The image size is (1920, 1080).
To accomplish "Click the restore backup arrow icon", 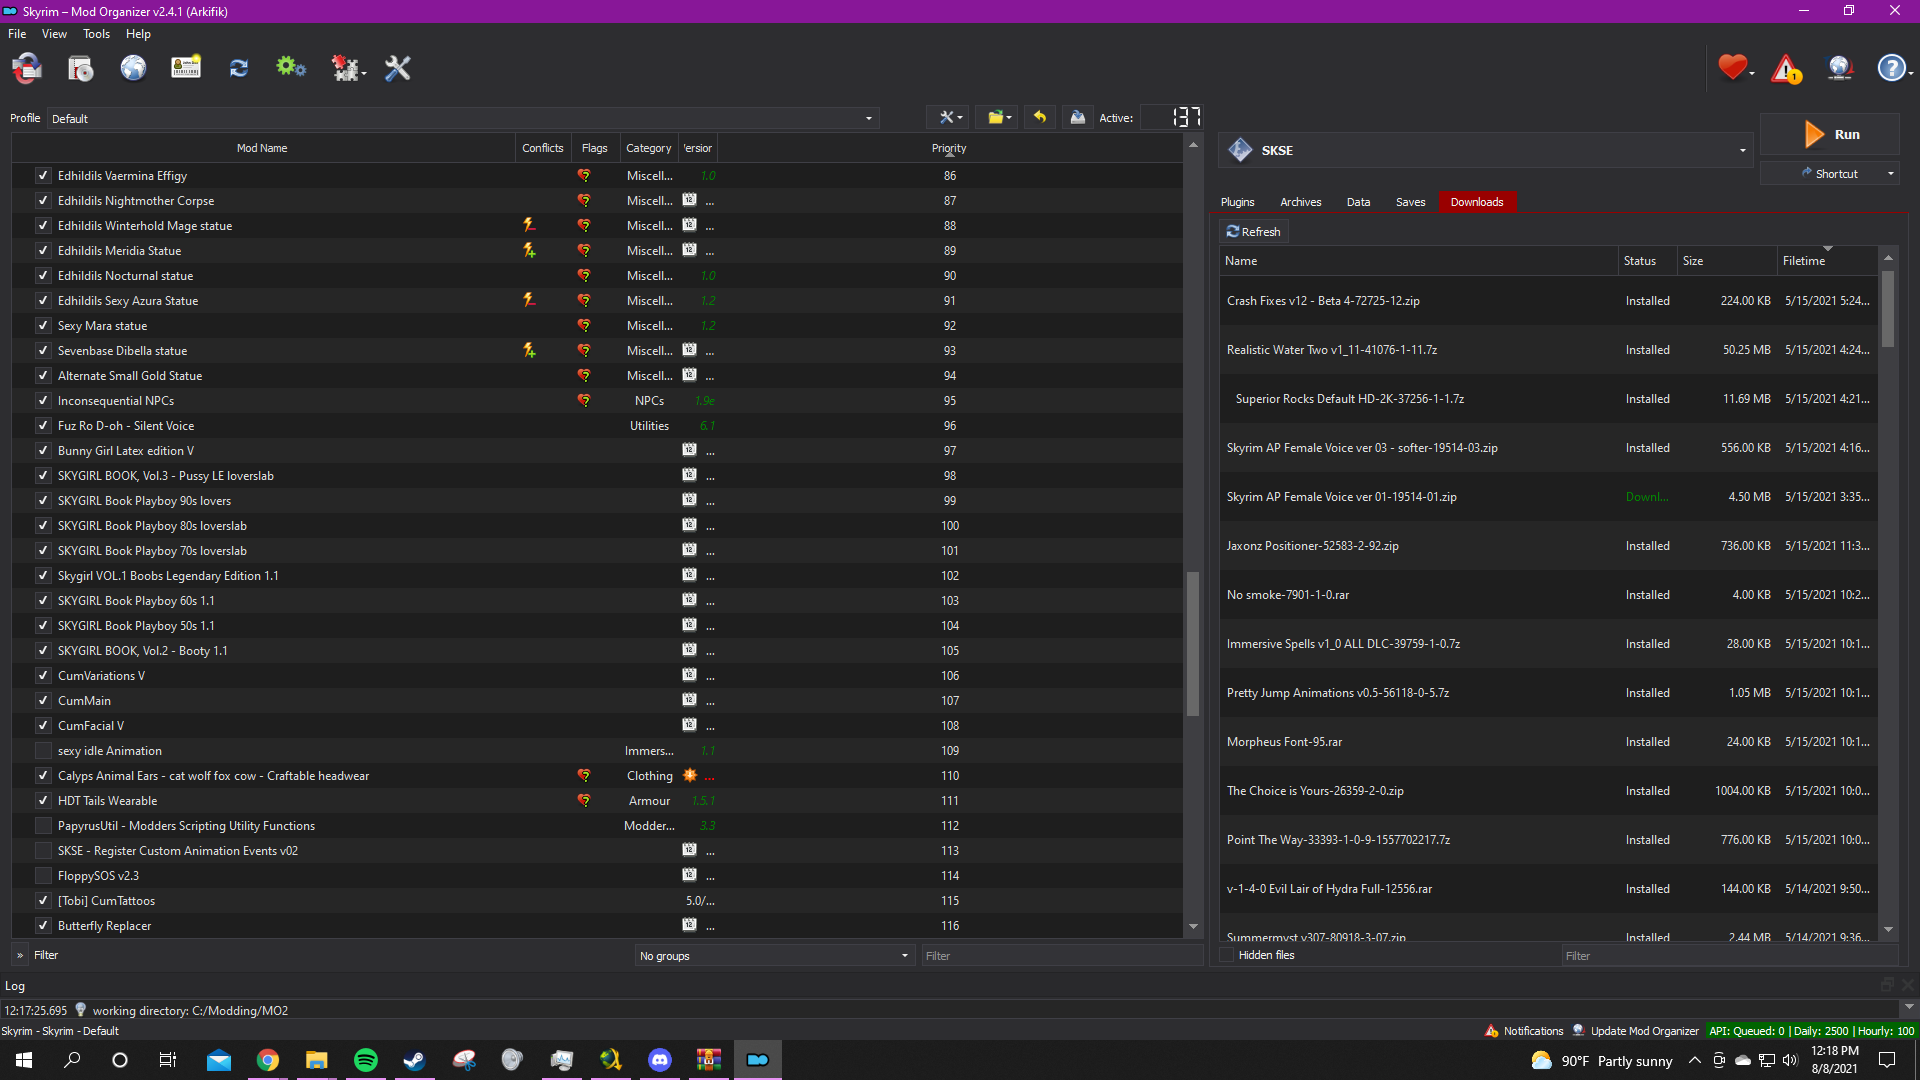I will (1040, 117).
